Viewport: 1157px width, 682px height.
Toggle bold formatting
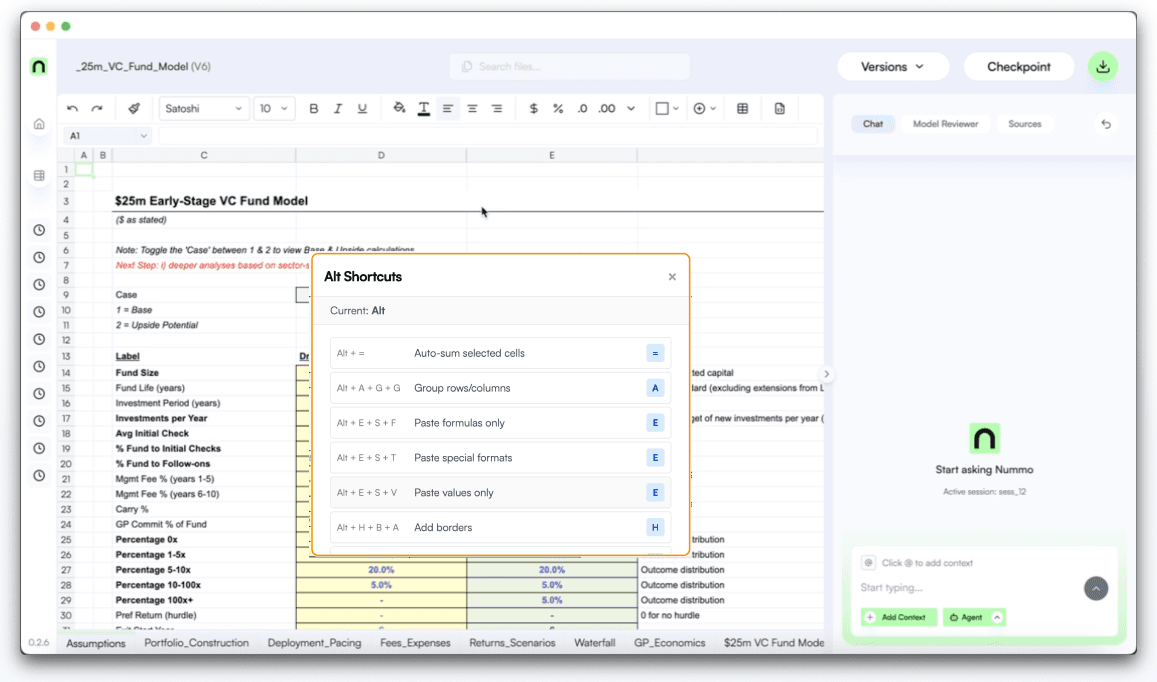[314, 109]
